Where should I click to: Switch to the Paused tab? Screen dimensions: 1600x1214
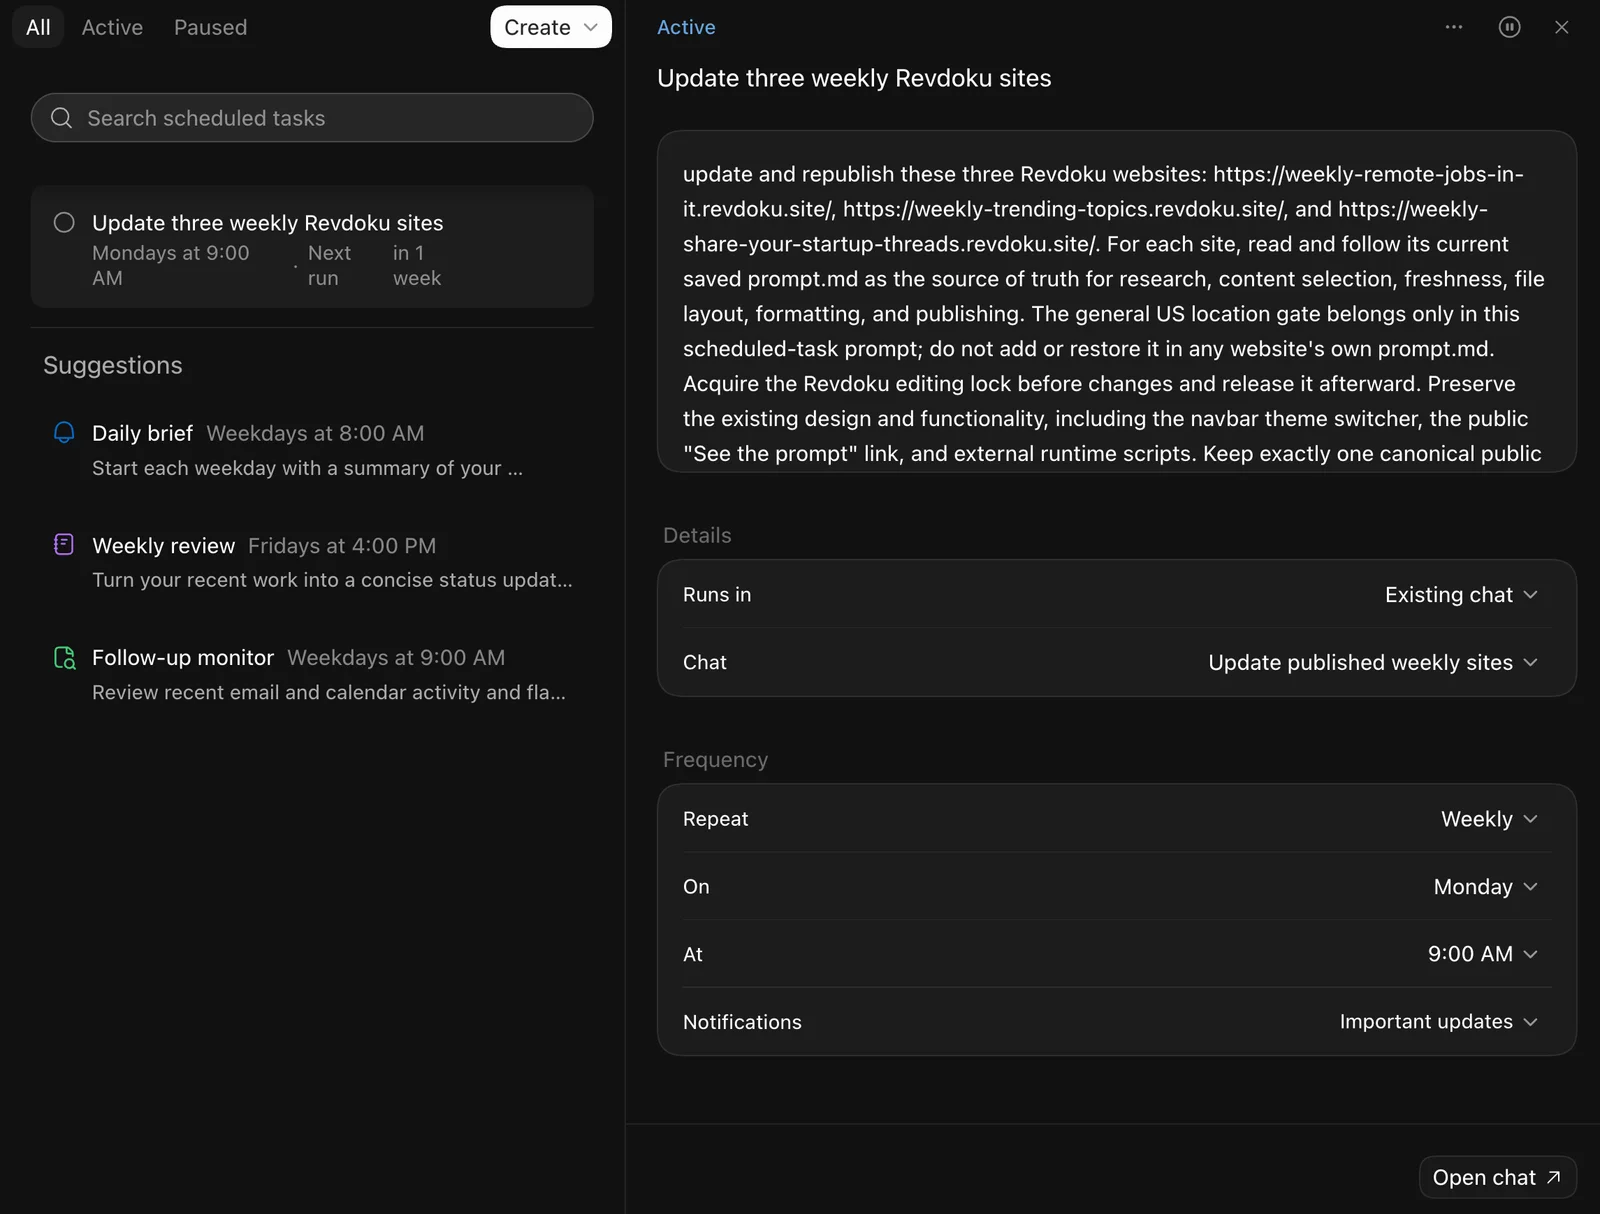pyautogui.click(x=210, y=27)
